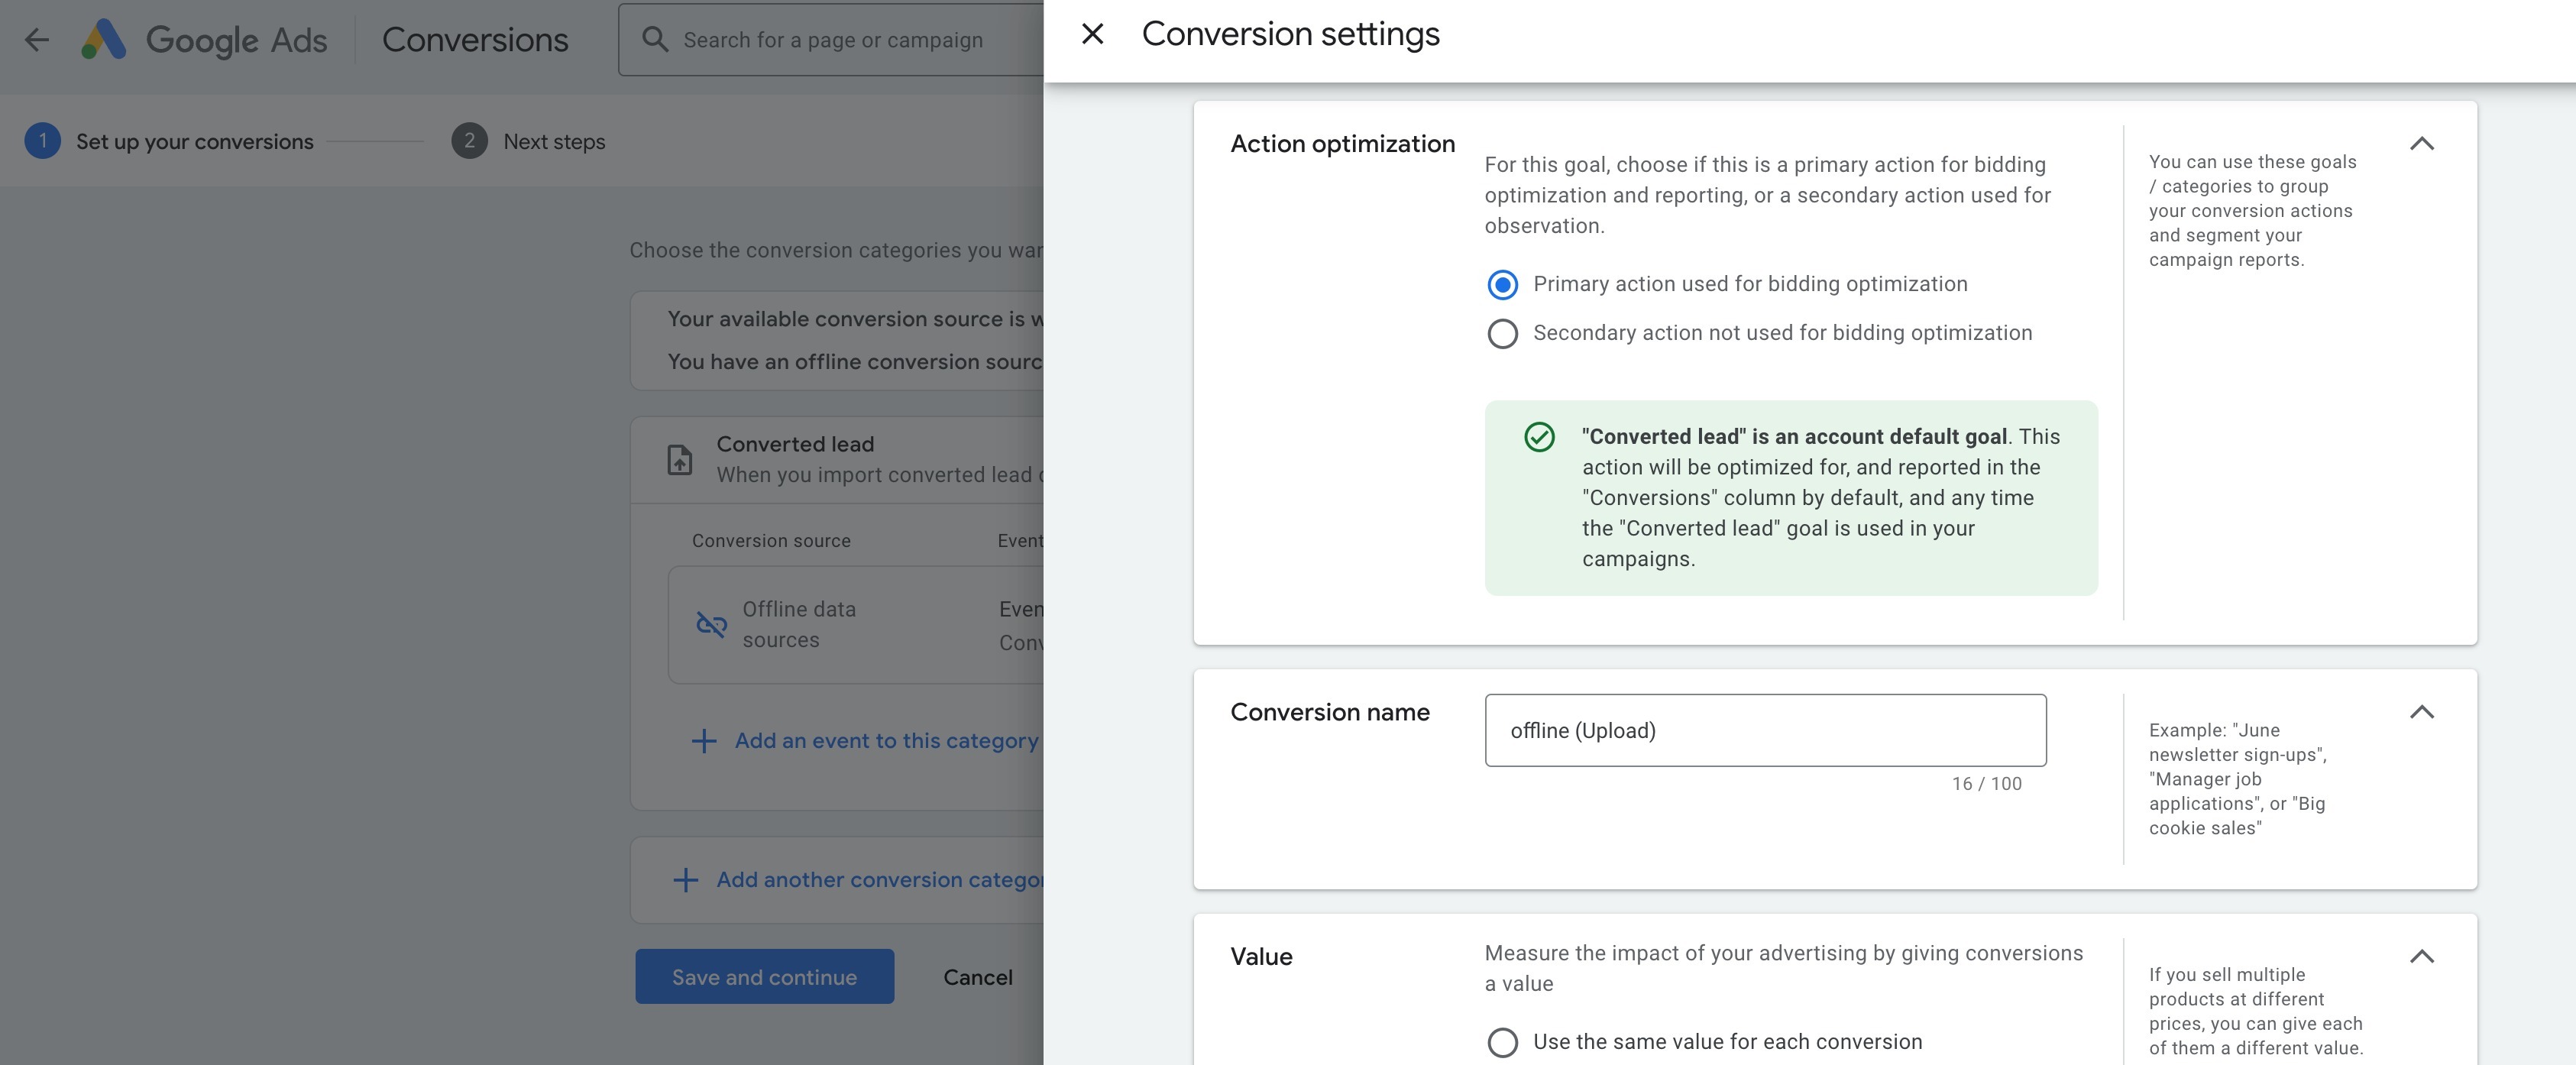Collapse the Value section chevron
The image size is (2576, 1065).
tap(2421, 957)
